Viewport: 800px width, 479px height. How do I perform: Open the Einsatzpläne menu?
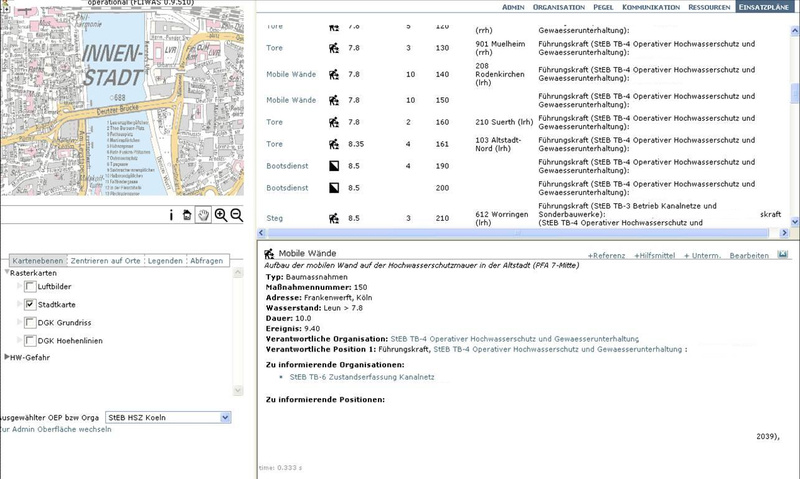click(764, 7)
